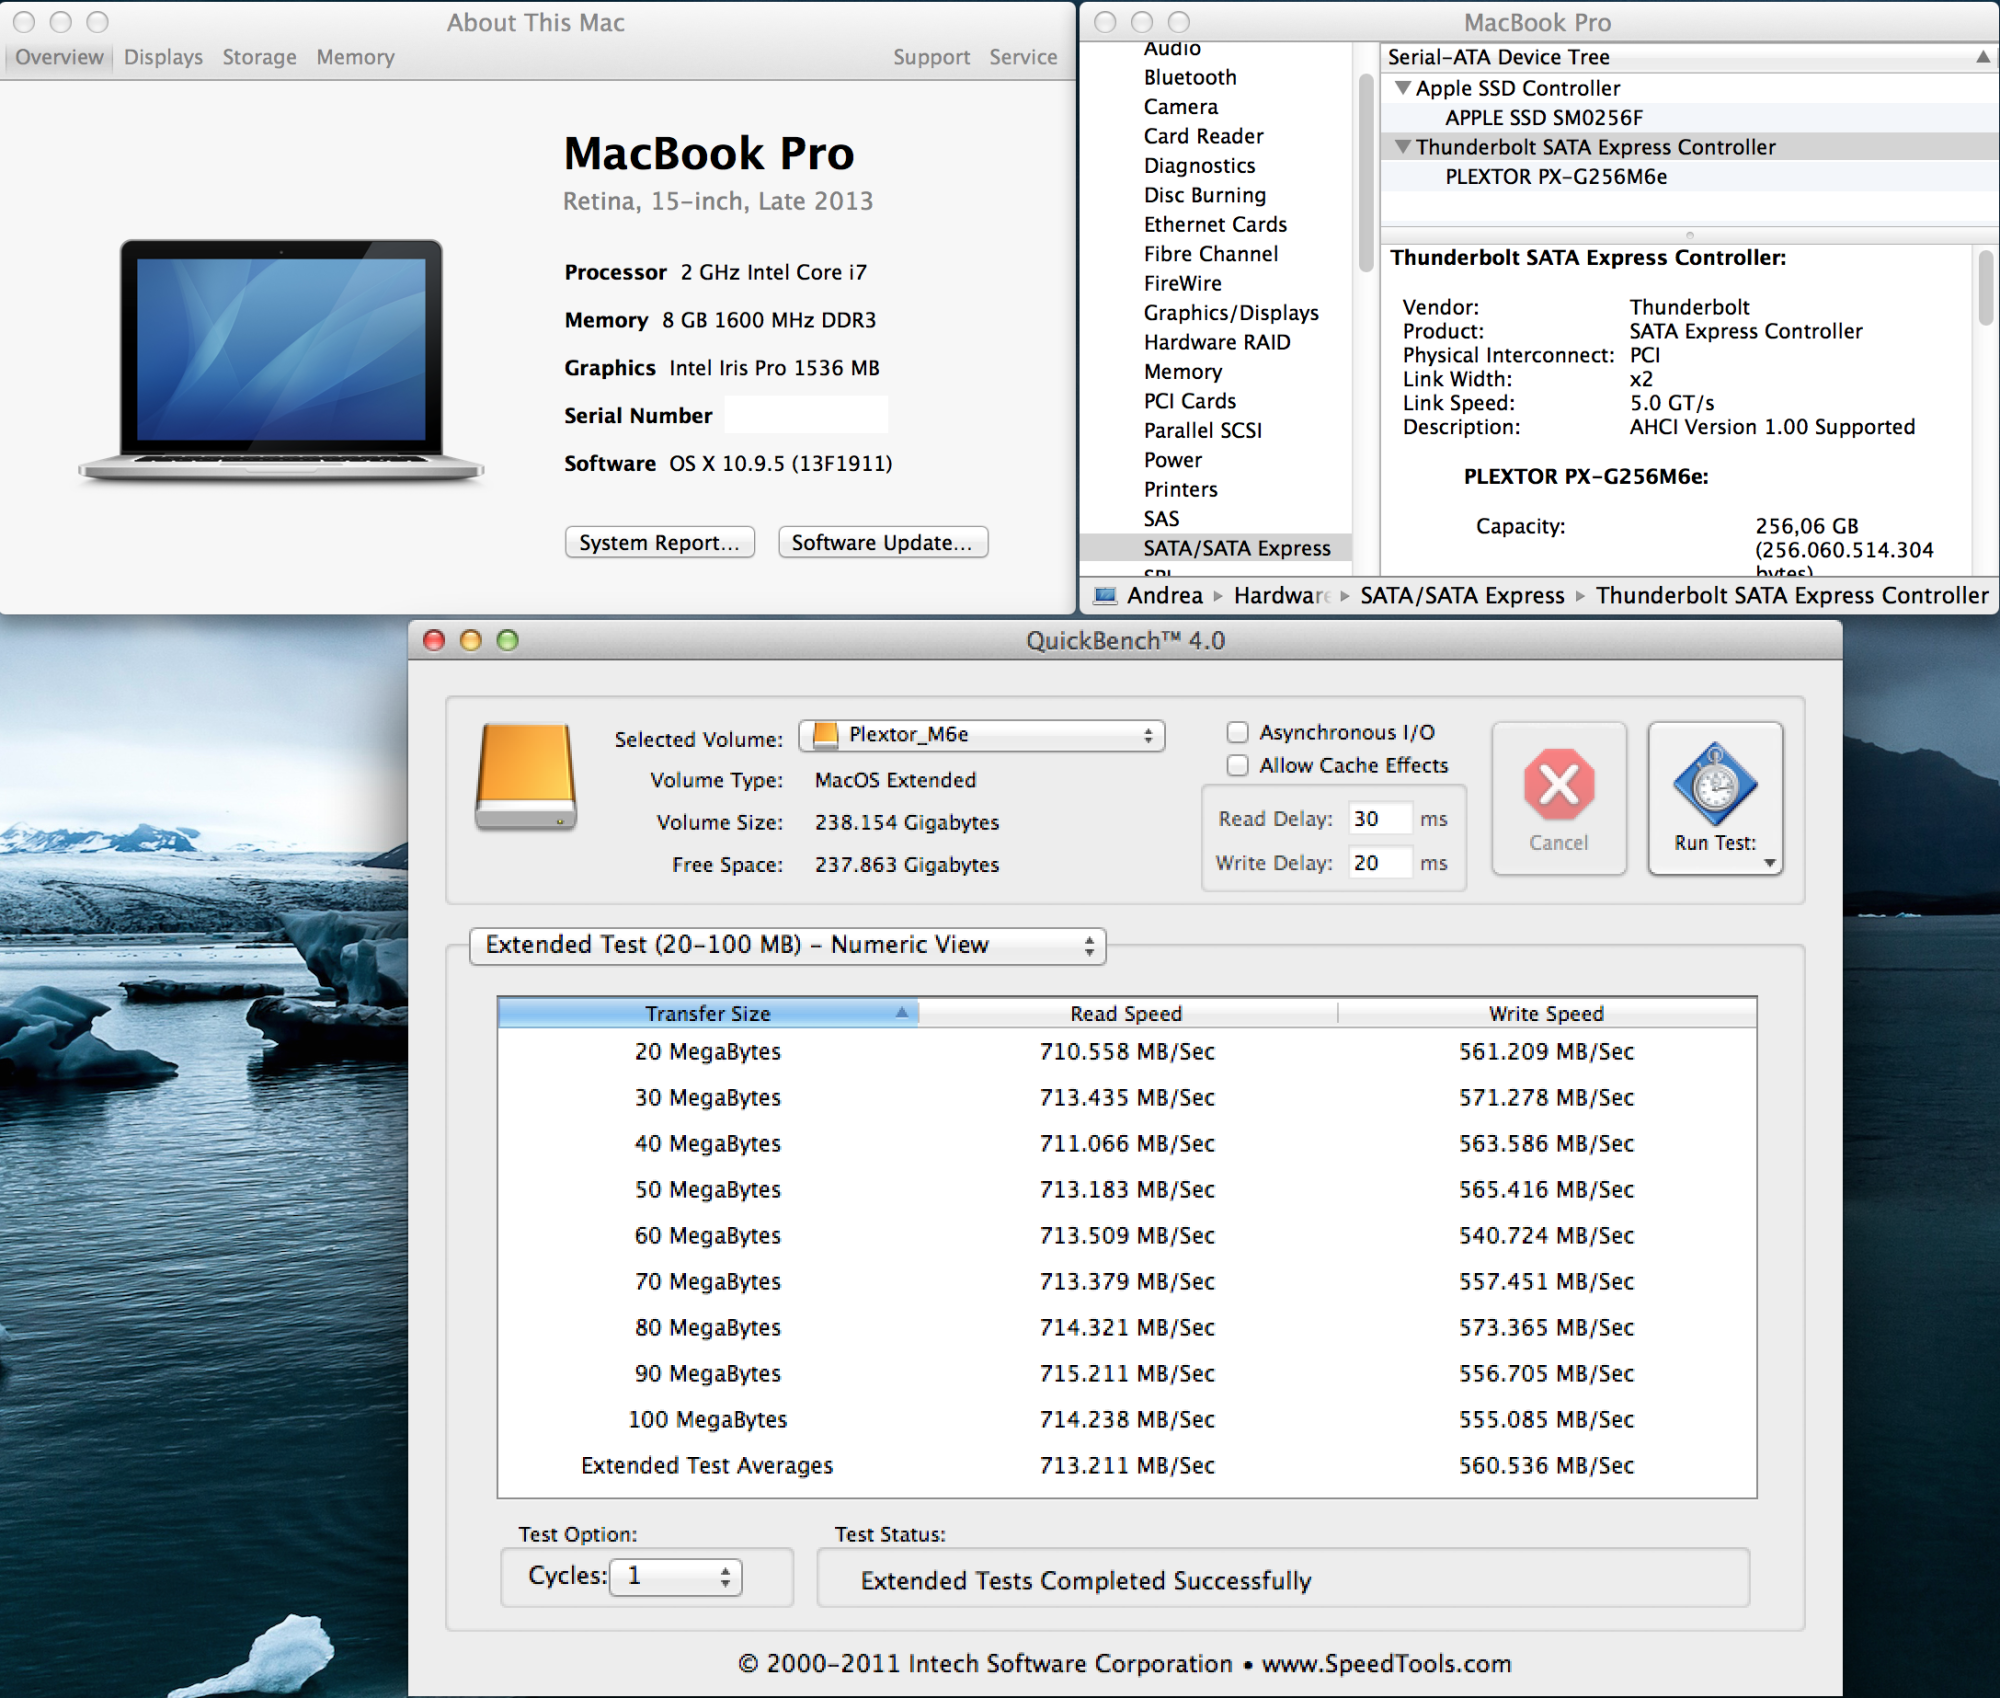Screen dimensions: 2000x1698
Task: Click the Write Delay input field
Action: (1380, 863)
